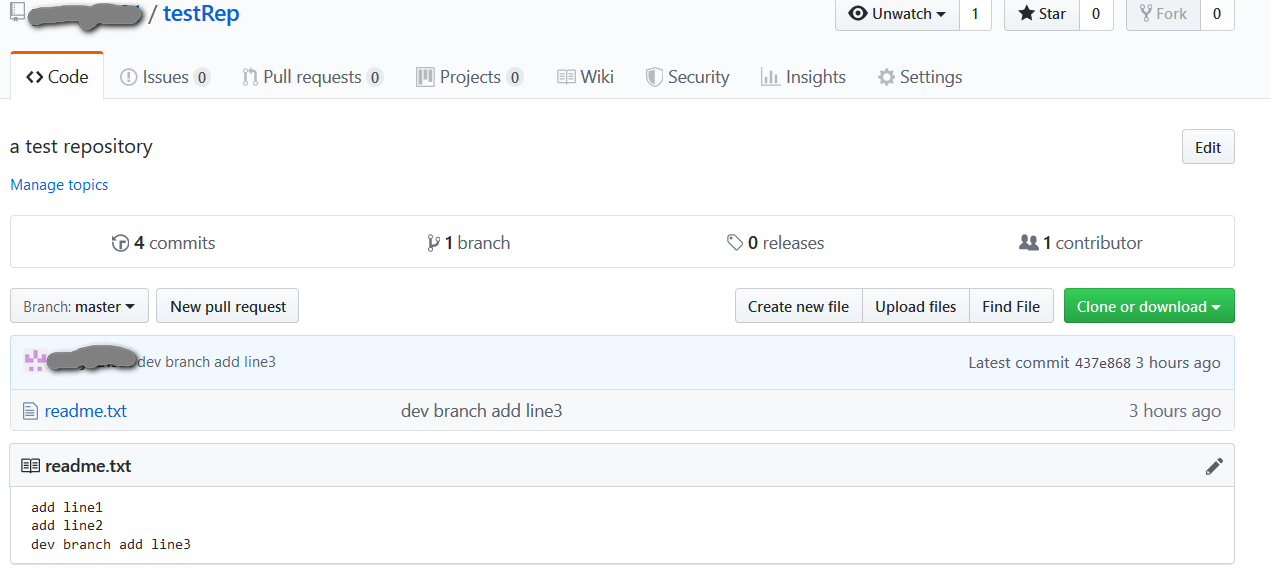Click the tag icon beside 0 releases
The image size is (1271, 575).
coord(735,243)
